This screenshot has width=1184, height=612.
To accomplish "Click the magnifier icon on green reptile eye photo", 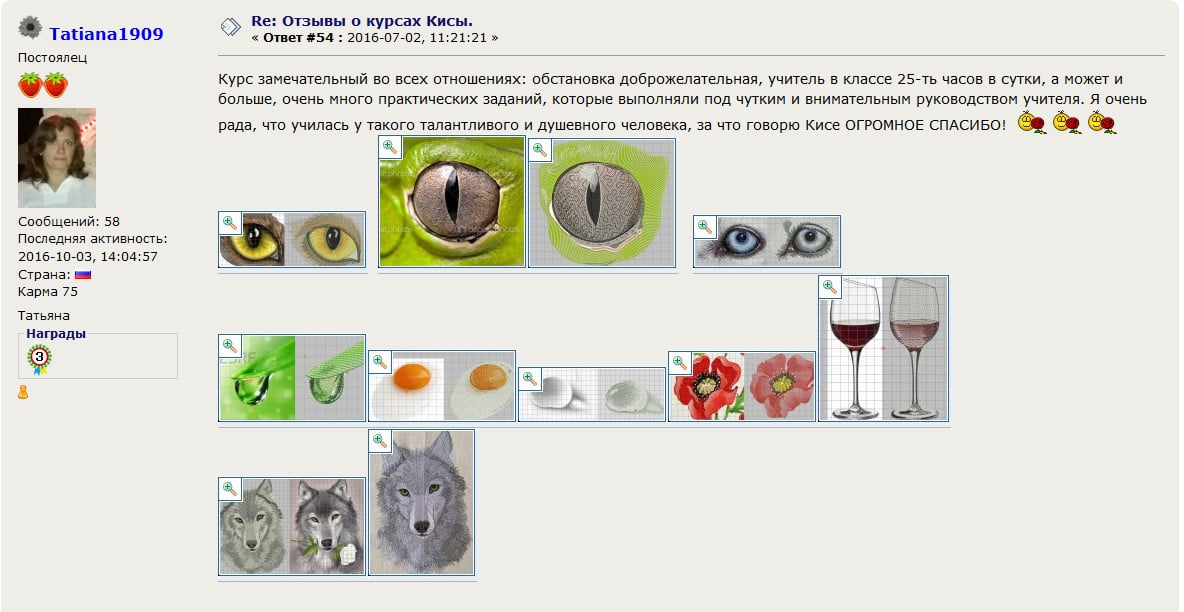I will tap(390, 147).
